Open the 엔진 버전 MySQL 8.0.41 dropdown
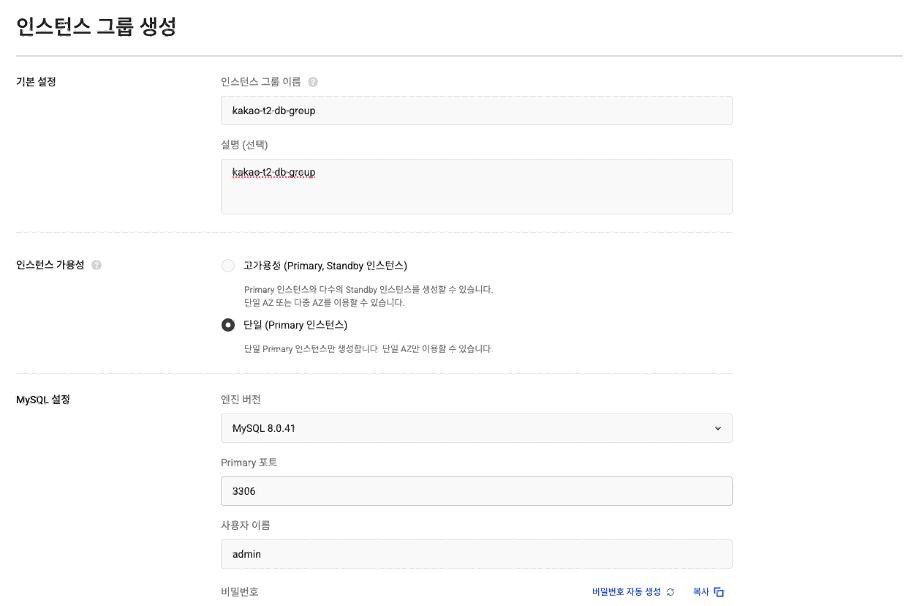Screen dimensions: 904x606 477,428
